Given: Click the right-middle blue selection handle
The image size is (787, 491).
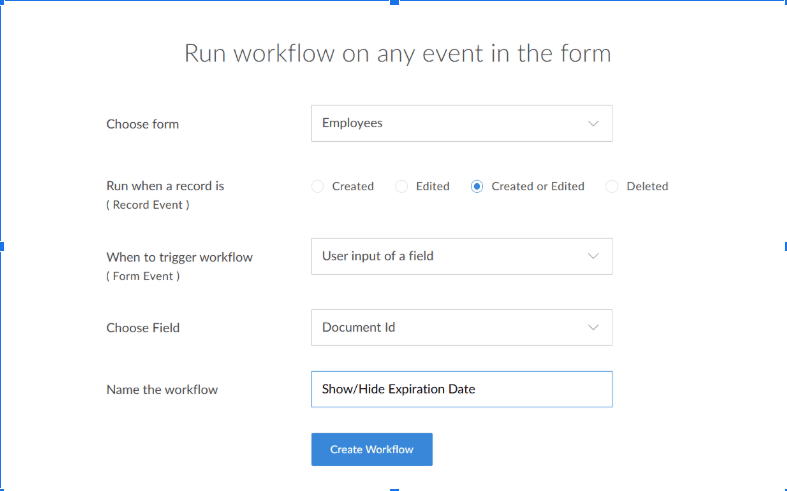Looking at the screenshot, I should point(784,246).
